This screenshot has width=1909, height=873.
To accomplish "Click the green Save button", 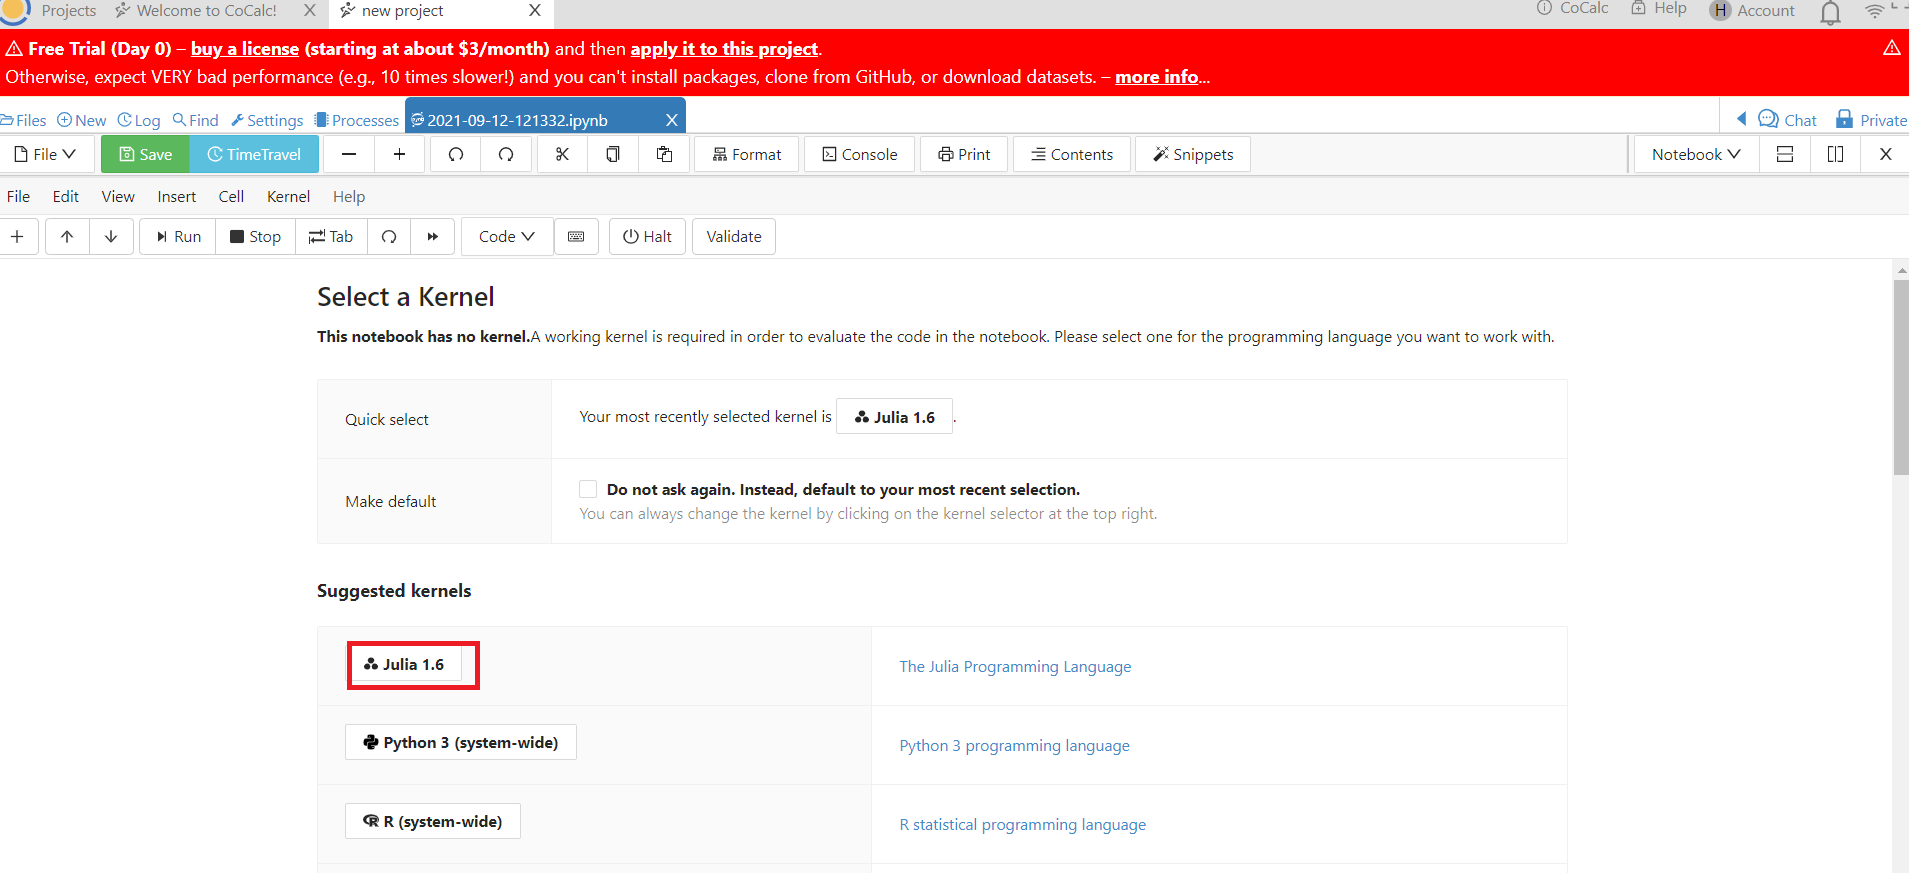I will pos(145,154).
